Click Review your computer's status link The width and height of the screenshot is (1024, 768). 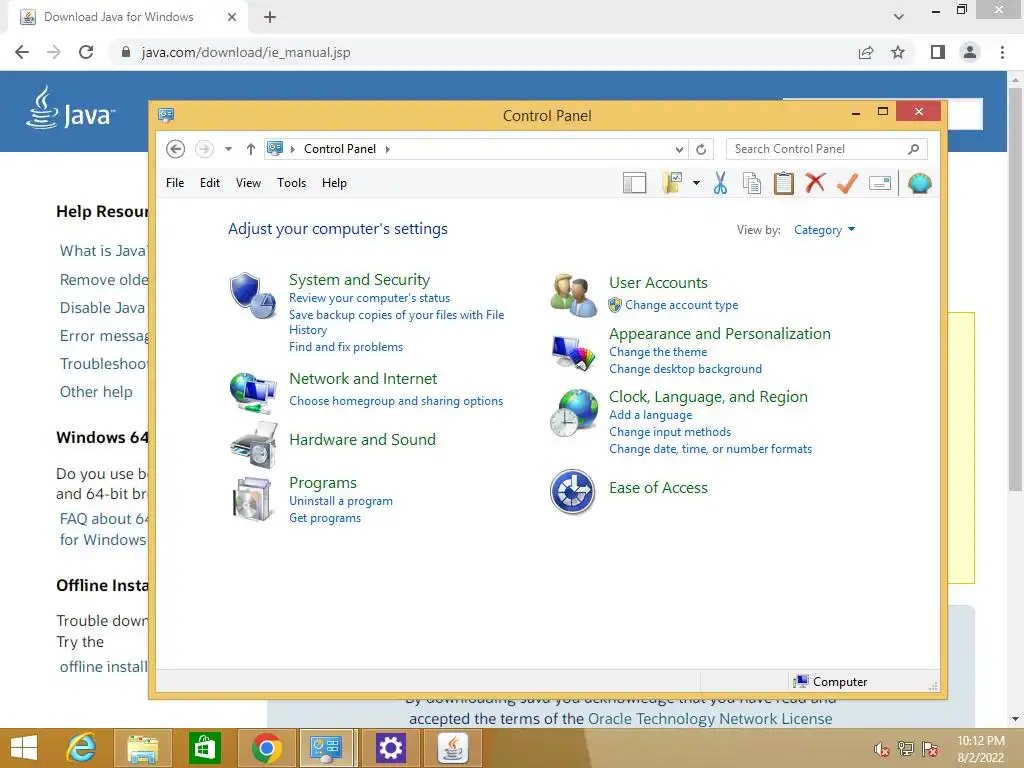coord(370,298)
